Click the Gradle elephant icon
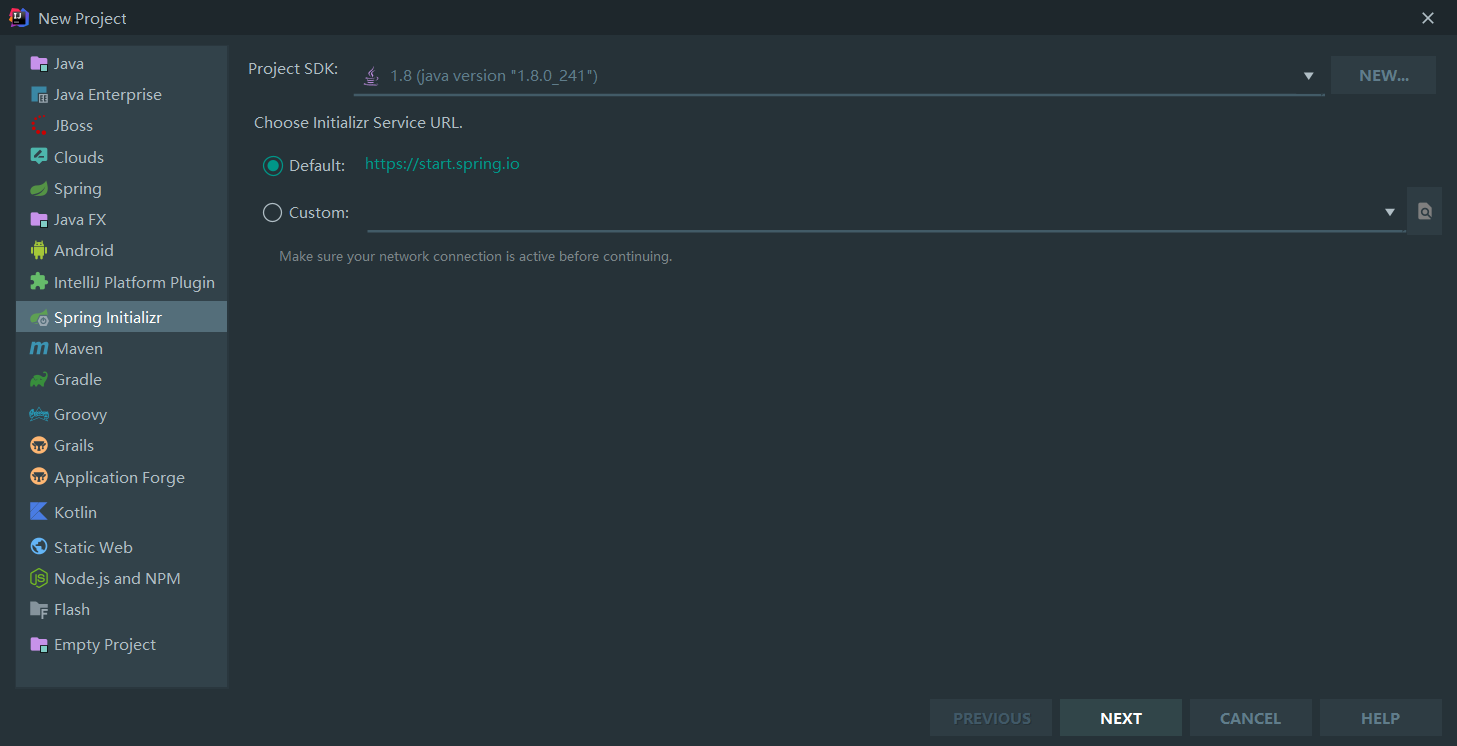1457x746 pixels. pyautogui.click(x=39, y=380)
